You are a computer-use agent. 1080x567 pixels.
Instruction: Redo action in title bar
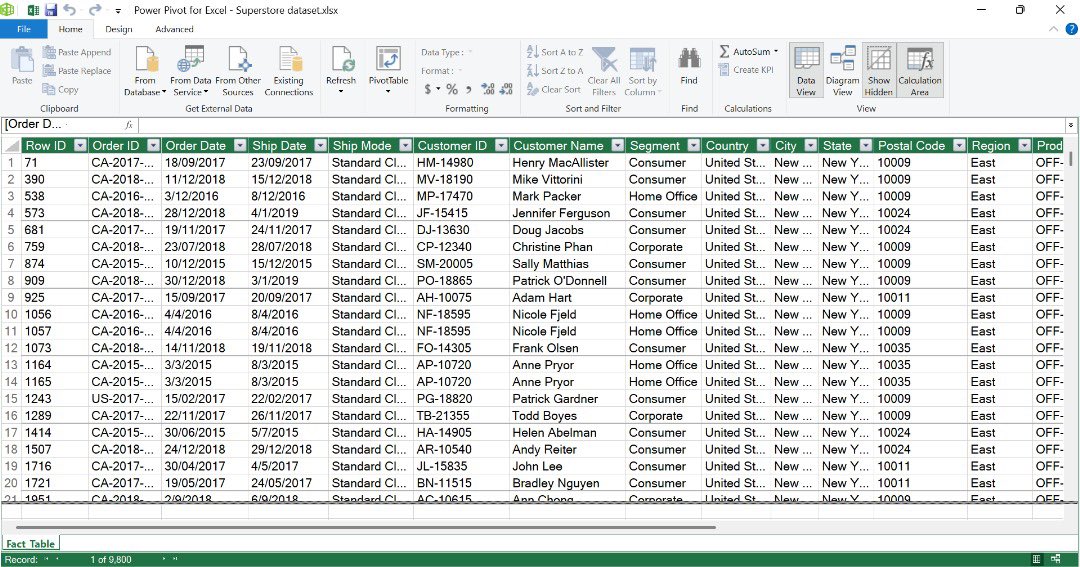click(95, 10)
